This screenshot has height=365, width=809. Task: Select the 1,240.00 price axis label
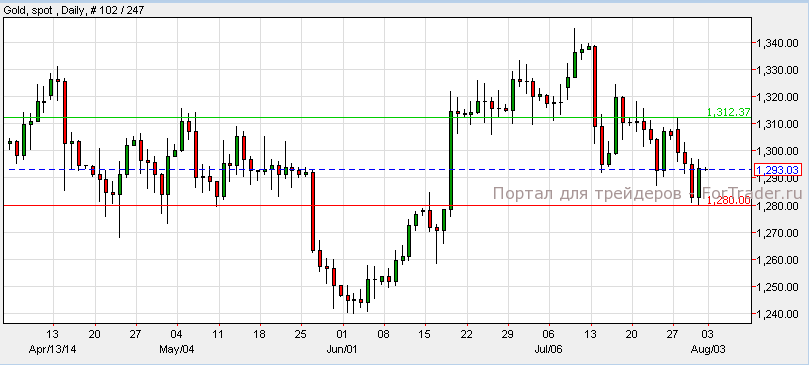[x=777, y=314]
